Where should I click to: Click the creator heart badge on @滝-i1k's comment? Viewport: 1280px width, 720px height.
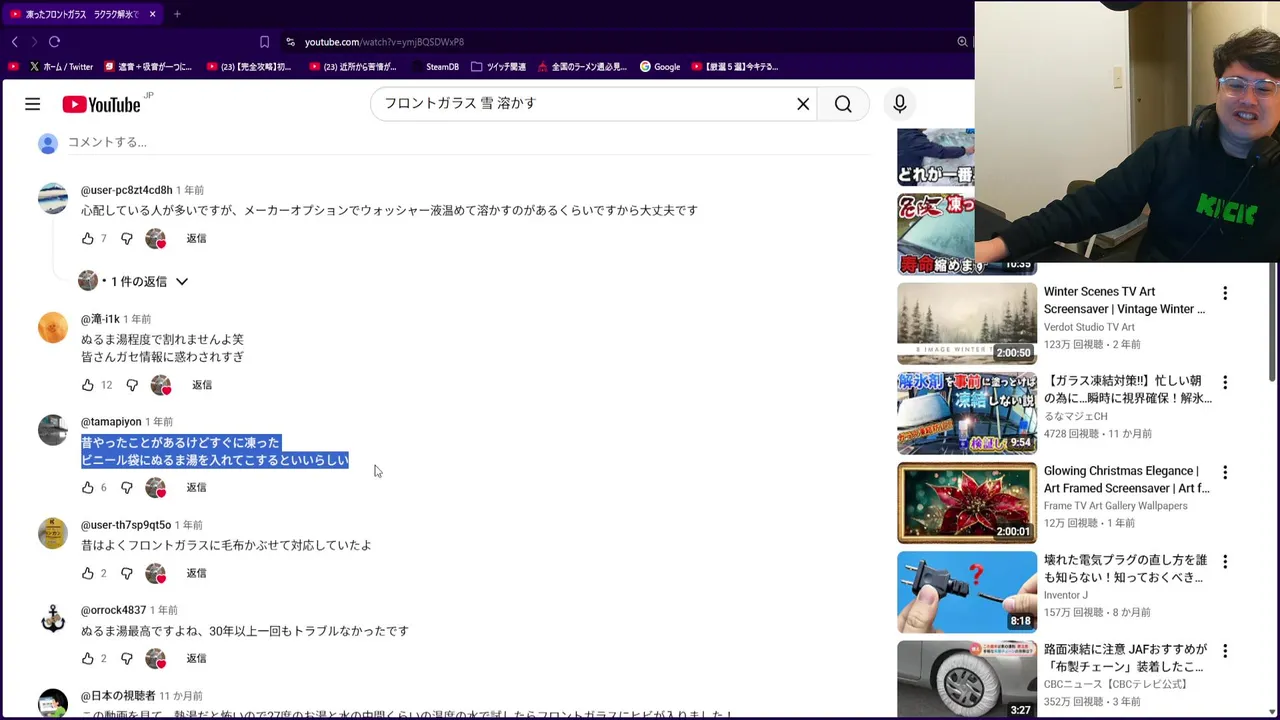161,385
